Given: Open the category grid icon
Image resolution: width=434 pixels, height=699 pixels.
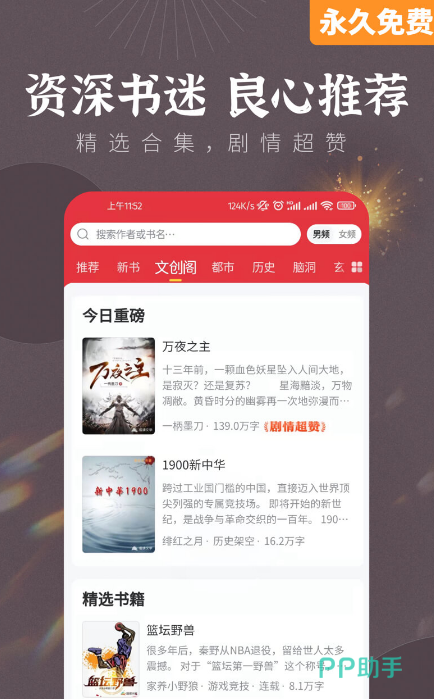Looking at the screenshot, I should (x=357, y=267).
